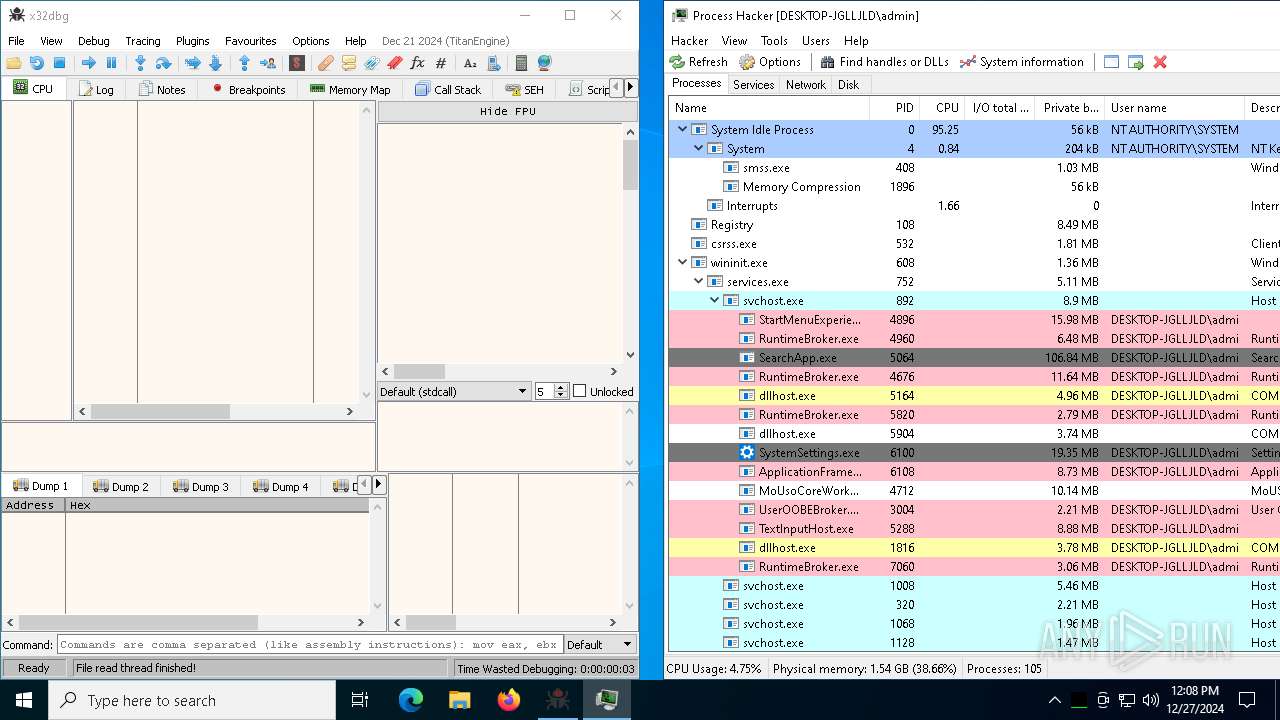
Task: Open the Labels icon in x32dbg toolbar
Action: 371,63
